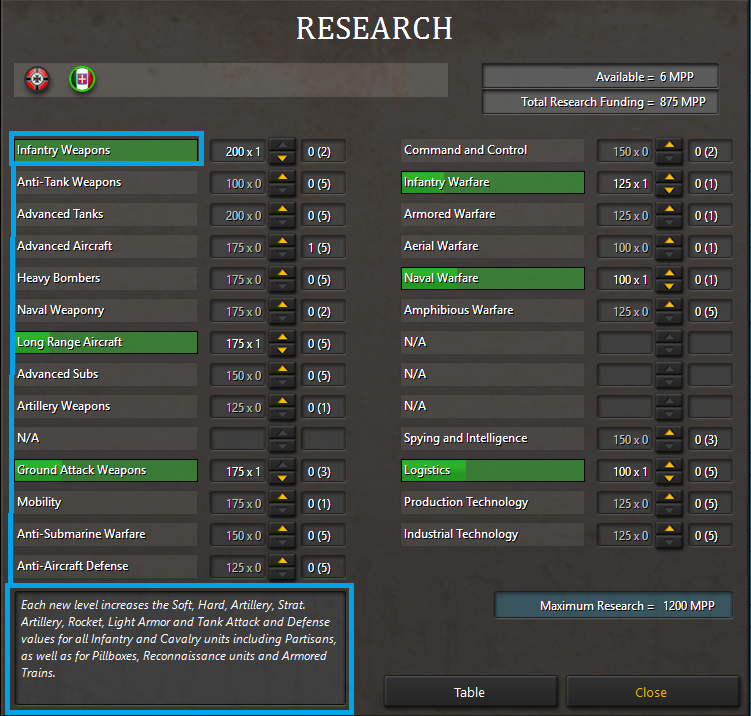
Task: Decrease Logistics research with down arrow
Action: (670, 478)
